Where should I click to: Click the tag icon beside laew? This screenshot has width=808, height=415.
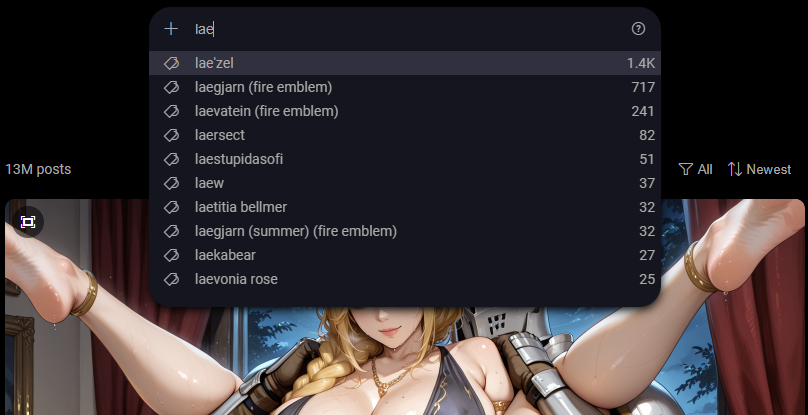pos(171,184)
